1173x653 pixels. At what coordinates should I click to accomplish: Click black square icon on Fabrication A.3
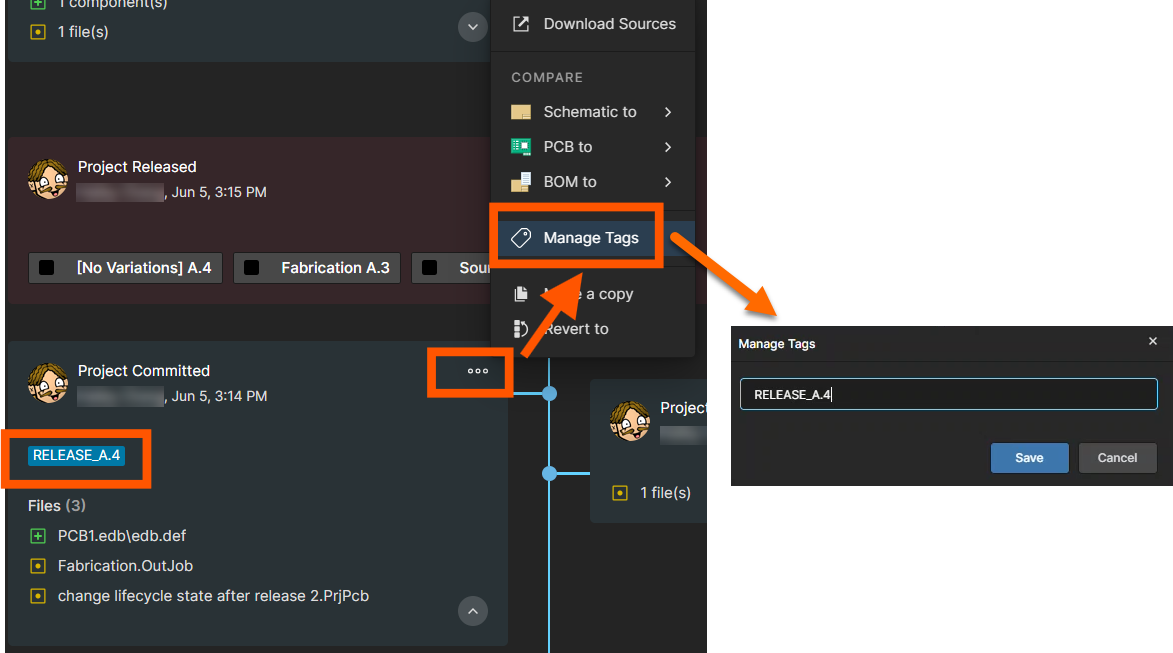251,268
